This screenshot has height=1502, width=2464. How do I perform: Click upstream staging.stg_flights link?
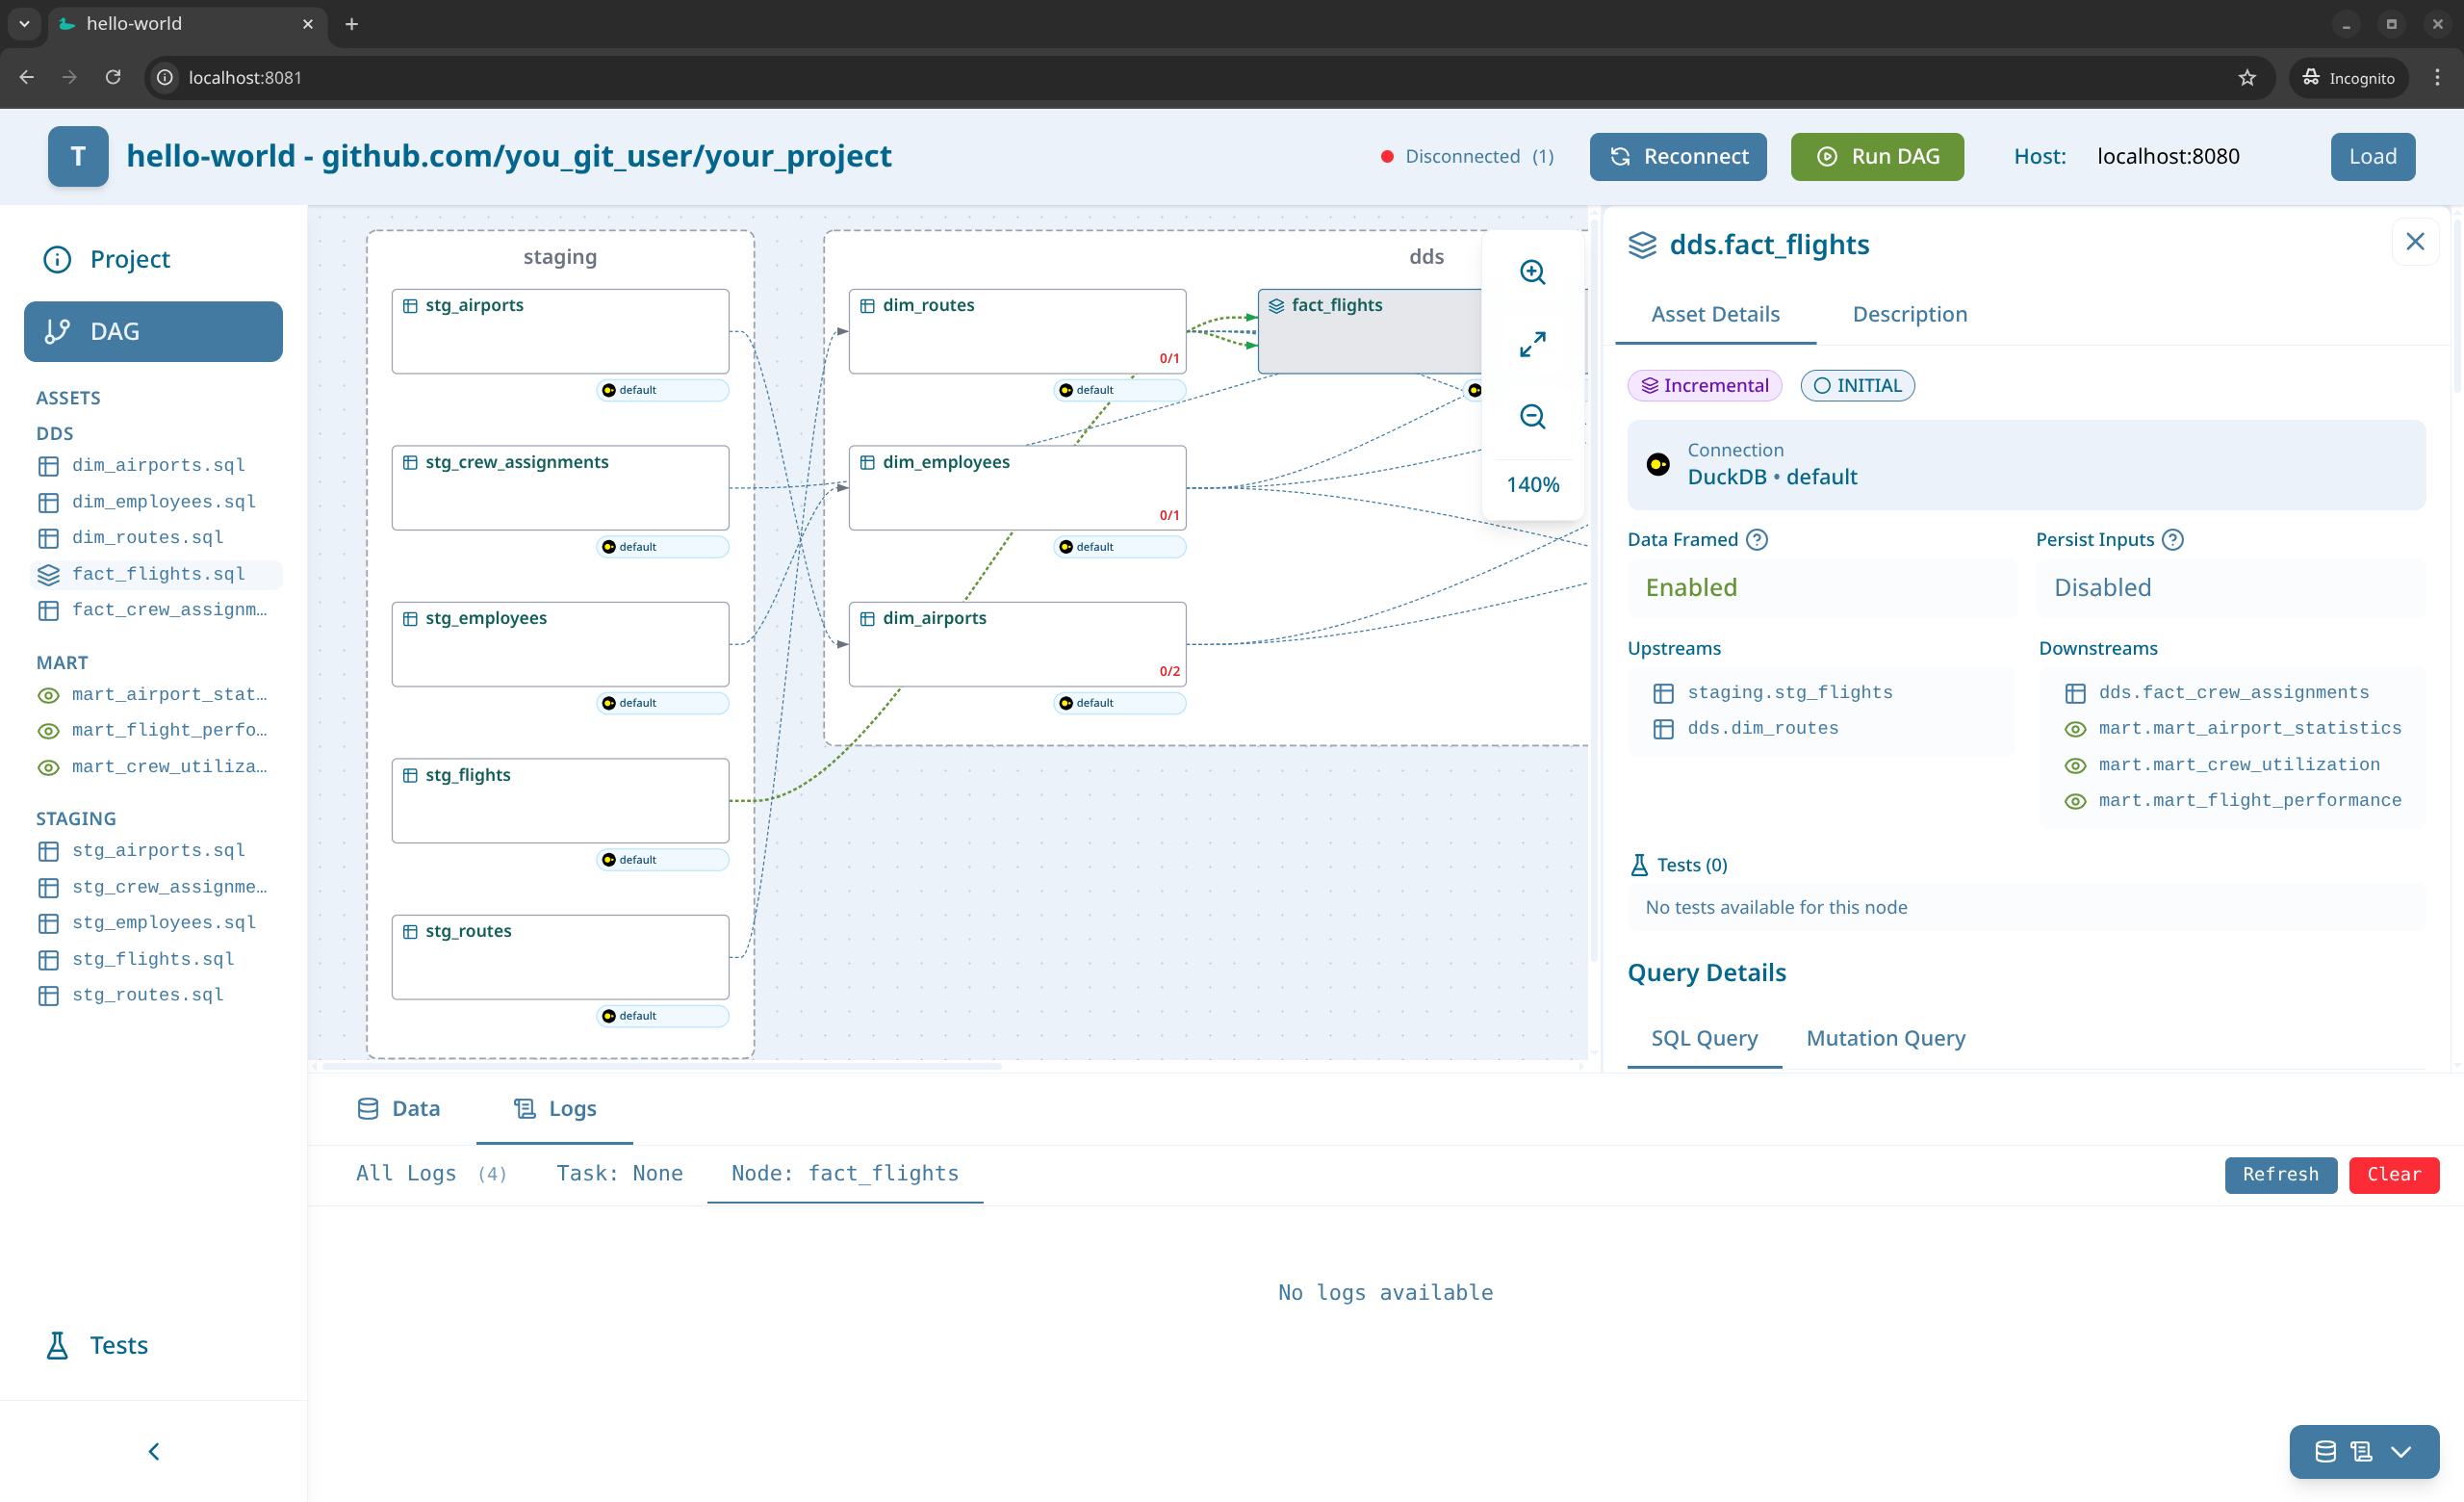click(x=1789, y=692)
